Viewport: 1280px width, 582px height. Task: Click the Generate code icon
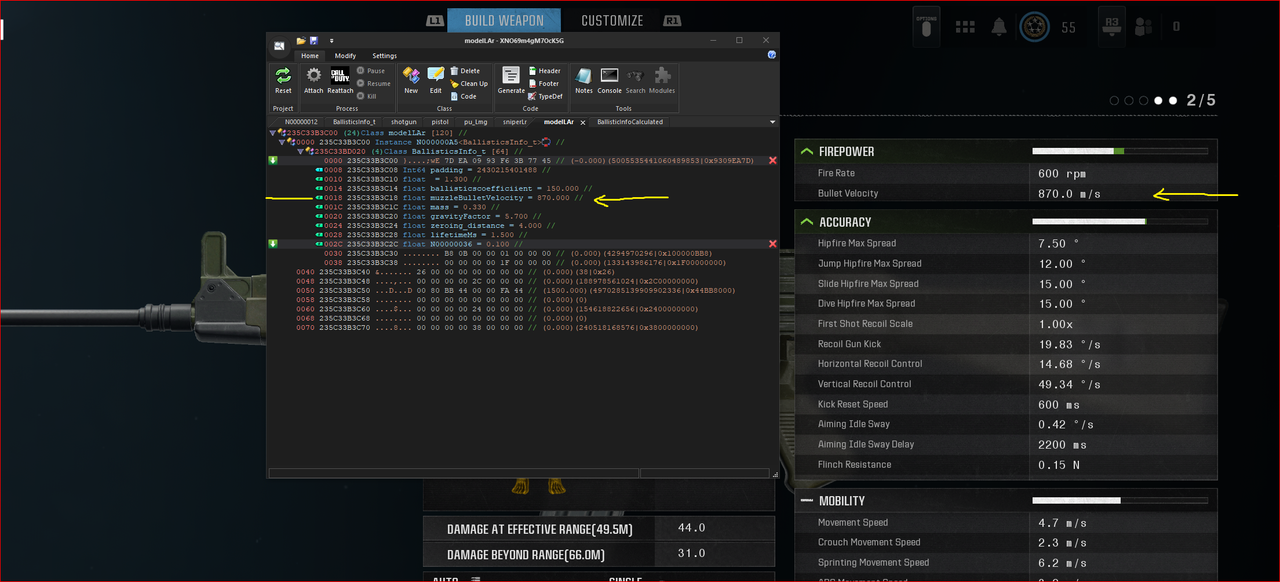click(x=511, y=76)
